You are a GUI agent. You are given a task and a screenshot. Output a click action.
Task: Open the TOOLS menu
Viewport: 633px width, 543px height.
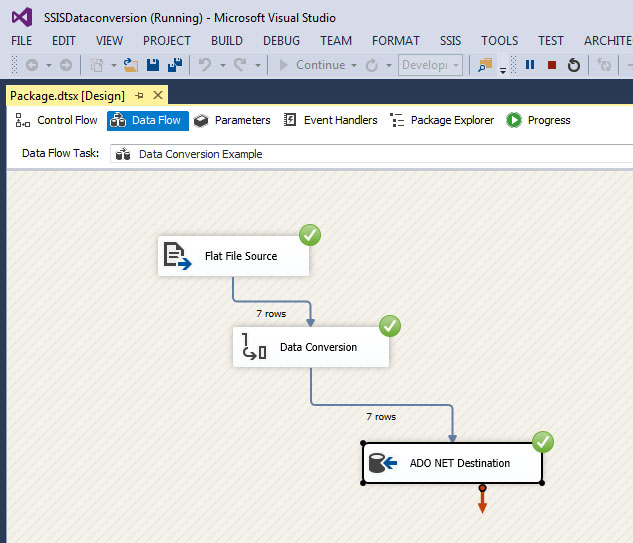pos(499,41)
